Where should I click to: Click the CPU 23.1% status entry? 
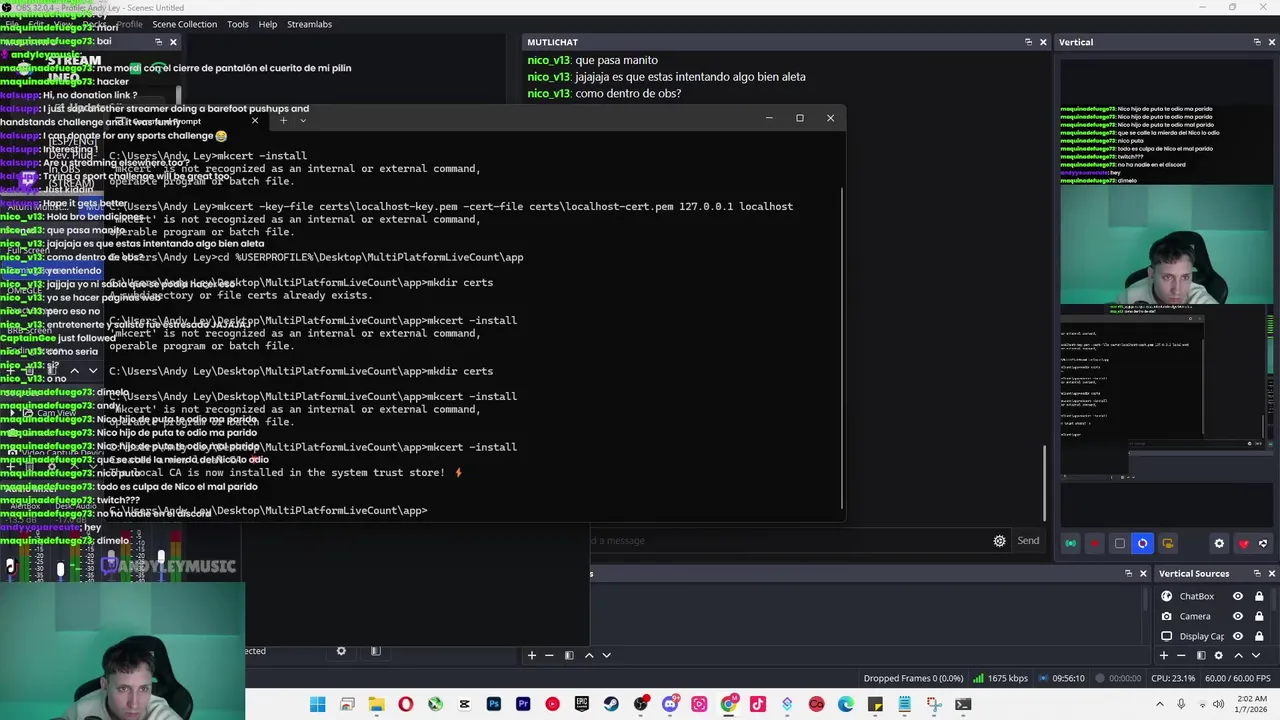1174,678
